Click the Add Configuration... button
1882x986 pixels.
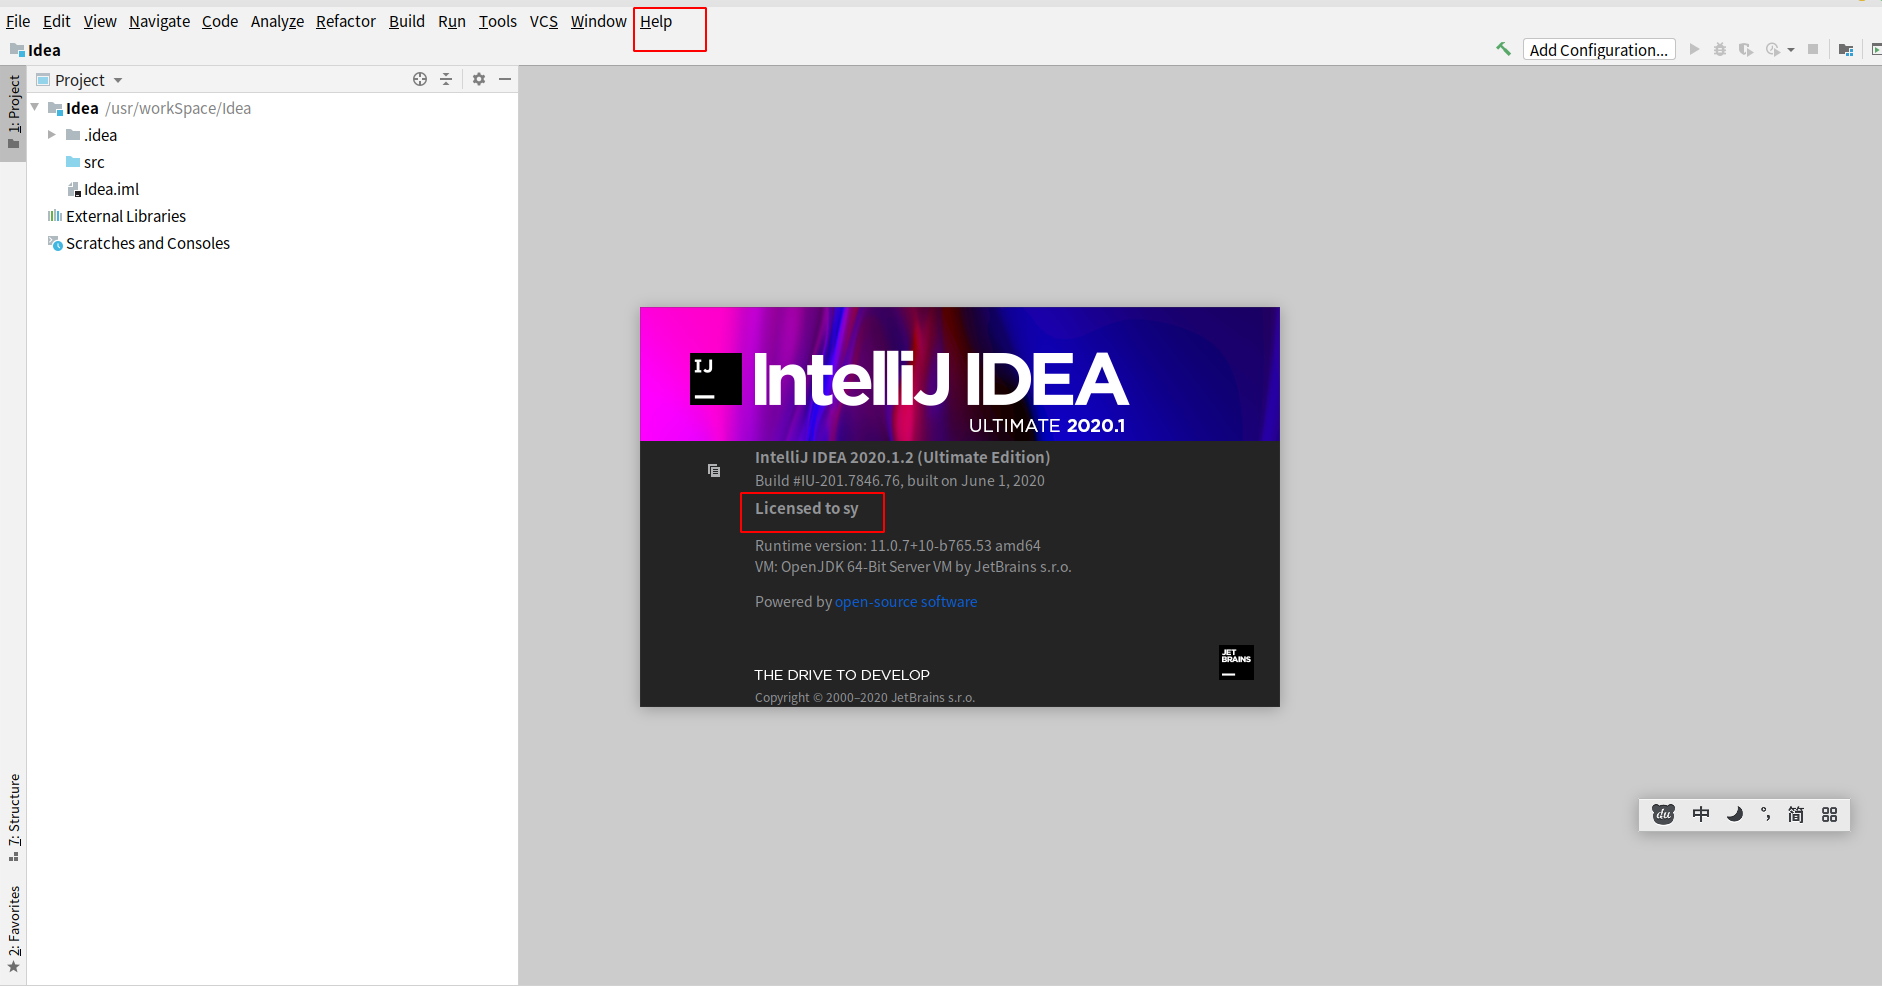[x=1599, y=50]
